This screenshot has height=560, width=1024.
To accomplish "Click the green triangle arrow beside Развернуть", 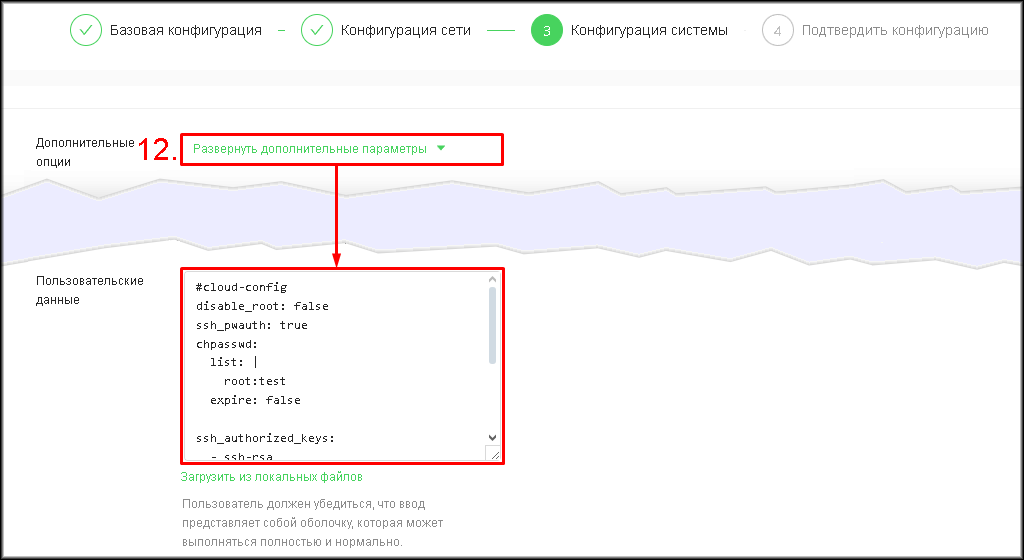I will pos(441,148).
